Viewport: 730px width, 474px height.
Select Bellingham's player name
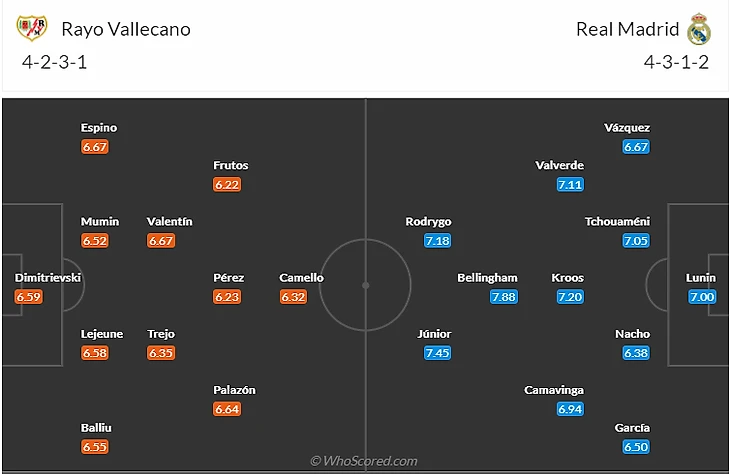[487, 278]
